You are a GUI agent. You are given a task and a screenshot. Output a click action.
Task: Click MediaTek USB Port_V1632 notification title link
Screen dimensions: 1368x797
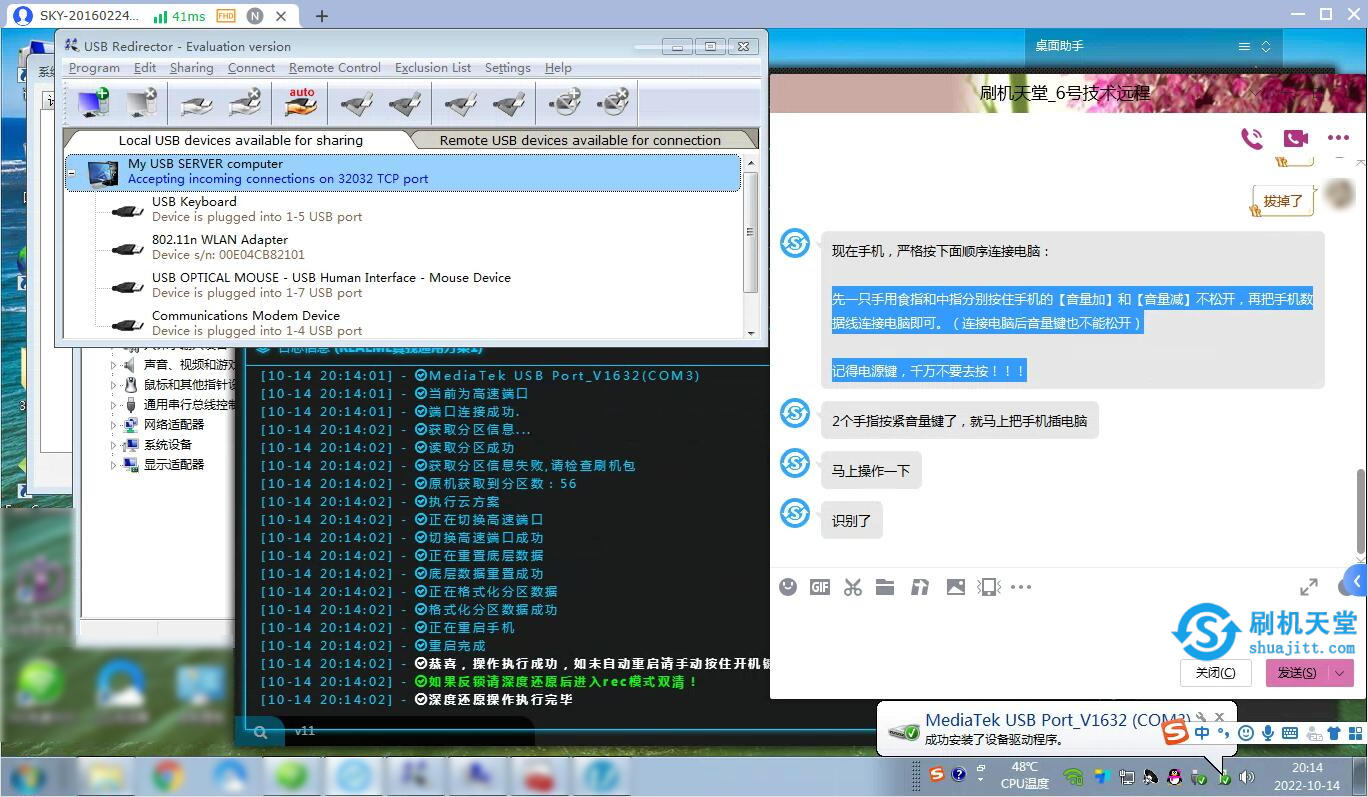(x=1058, y=720)
